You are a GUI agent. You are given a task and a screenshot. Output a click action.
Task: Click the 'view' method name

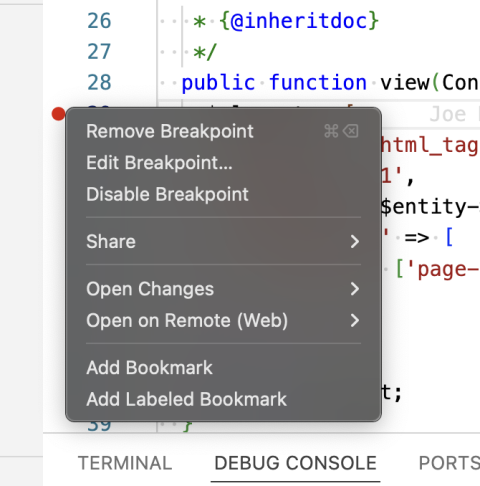(x=405, y=82)
